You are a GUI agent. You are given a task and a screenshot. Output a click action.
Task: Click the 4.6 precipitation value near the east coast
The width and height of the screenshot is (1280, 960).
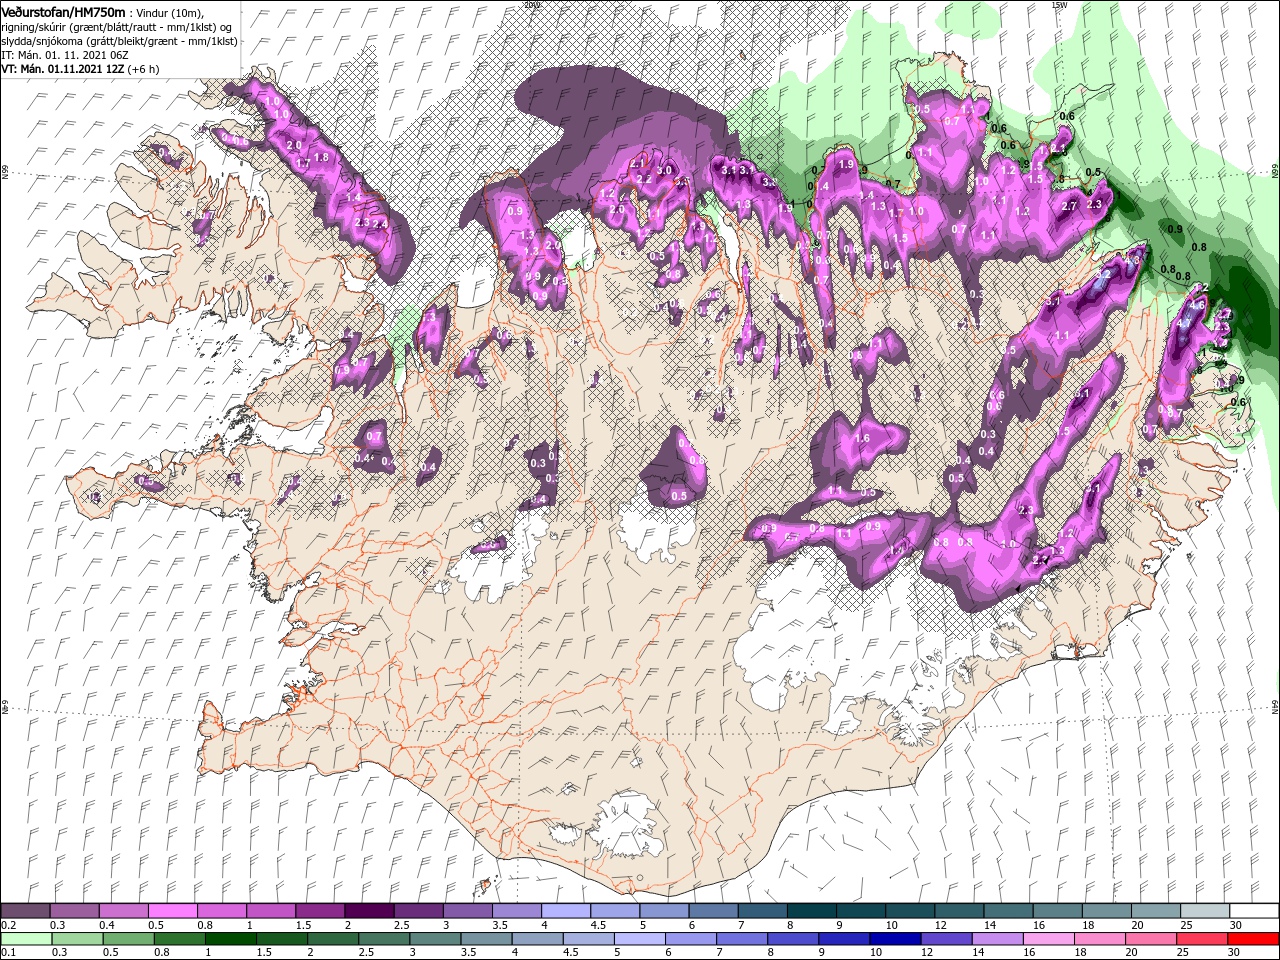pos(1198,304)
